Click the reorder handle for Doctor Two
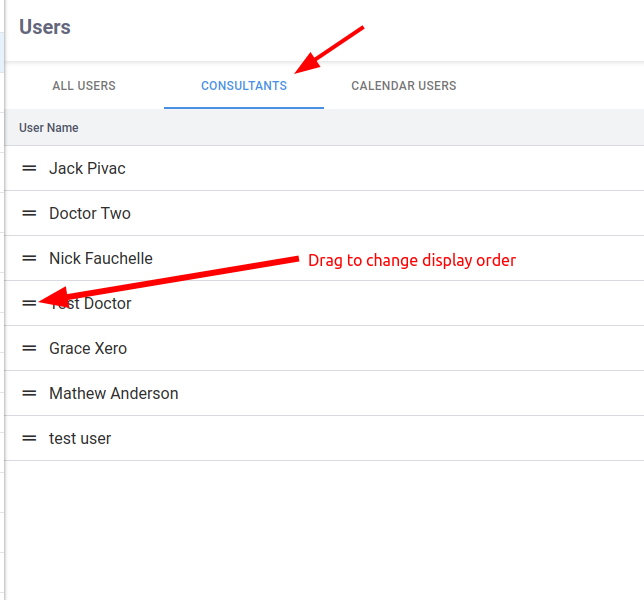 point(29,213)
